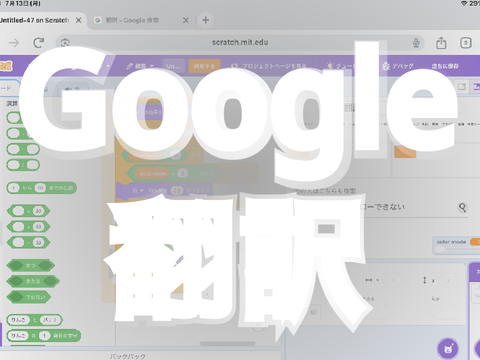Edit the sprite y position field

tap(448, 280)
